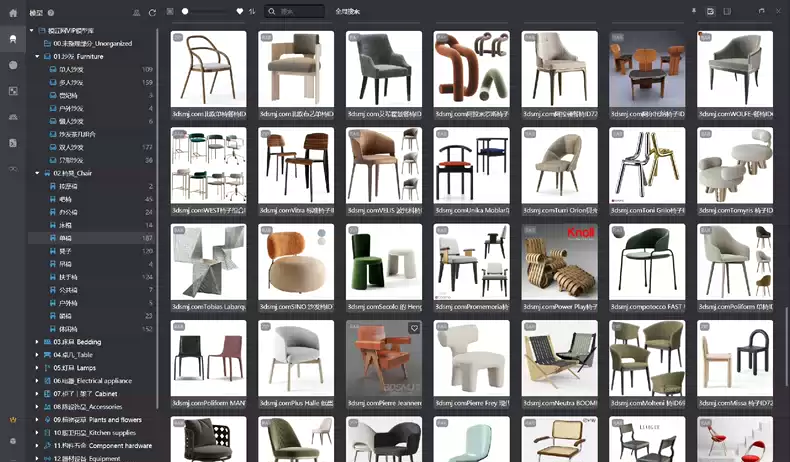
Task: Click the magnifier icon in the search box
Action: click(272, 11)
